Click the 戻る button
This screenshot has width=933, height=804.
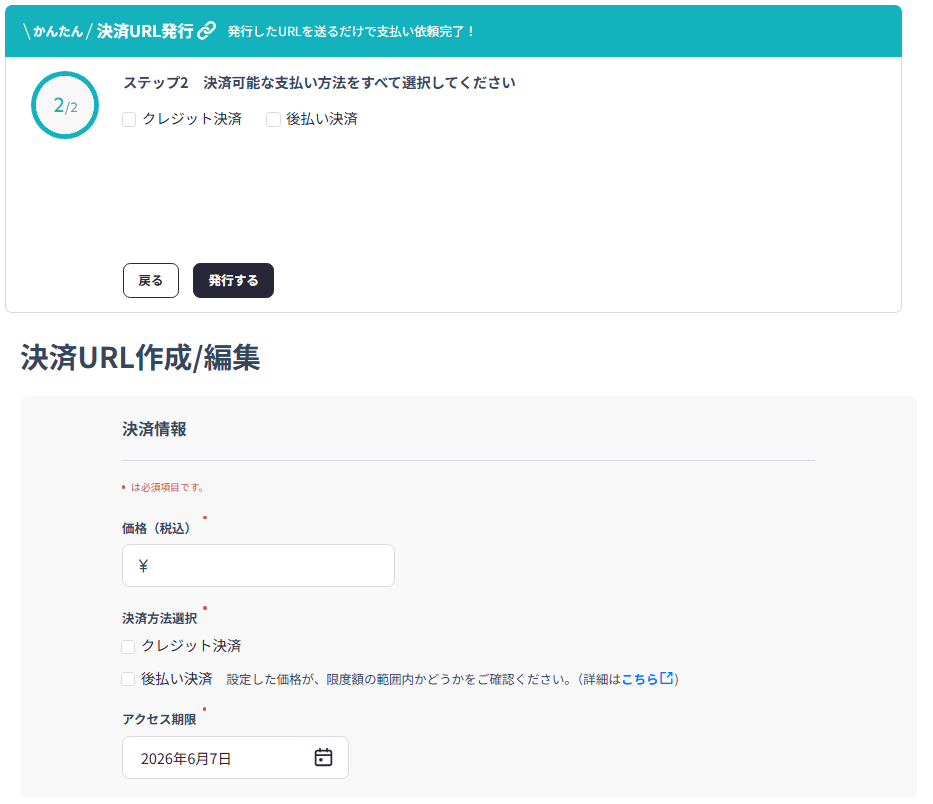point(151,280)
